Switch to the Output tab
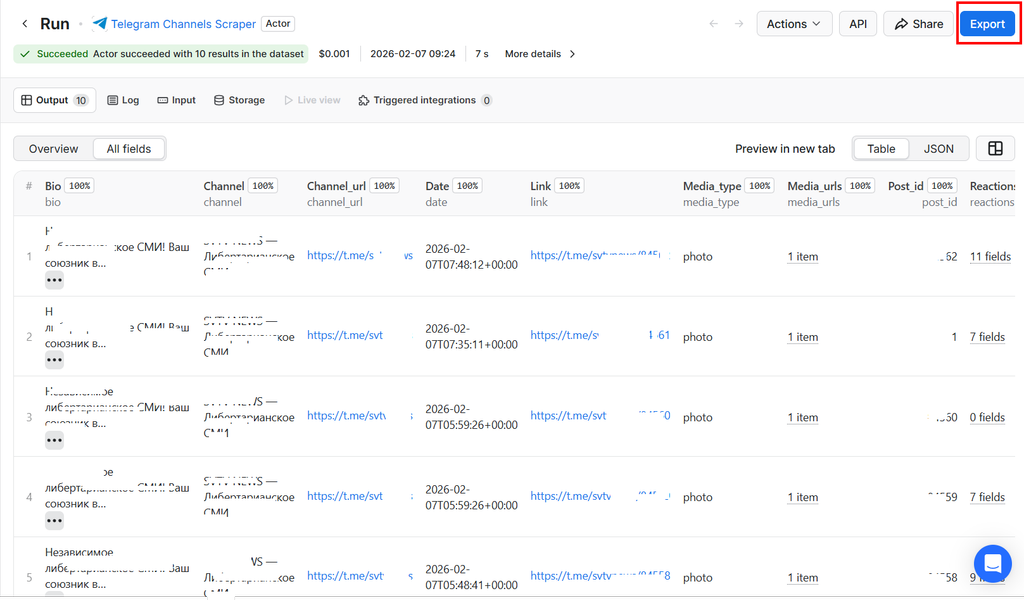The height and width of the screenshot is (600, 1024). (x=54, y=100)
